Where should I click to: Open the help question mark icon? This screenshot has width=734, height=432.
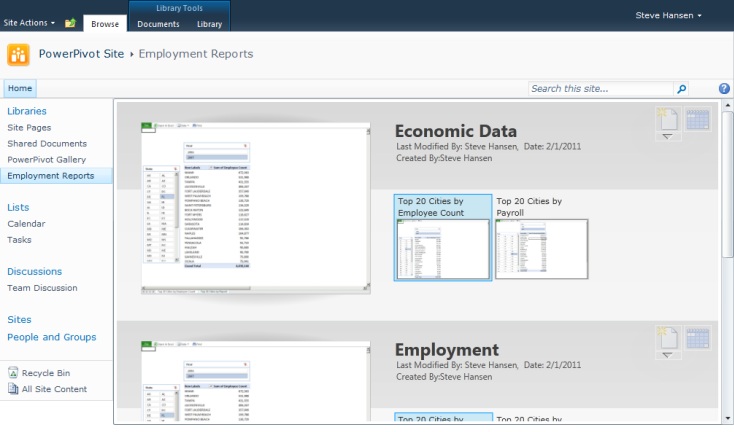coord(724,88)
